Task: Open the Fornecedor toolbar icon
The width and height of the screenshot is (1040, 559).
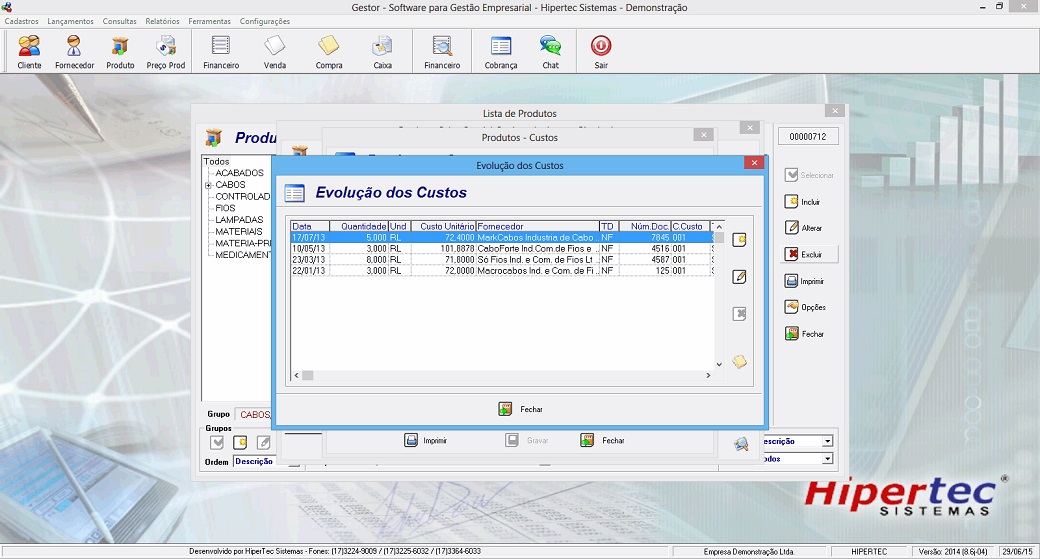Action: tap(74, 52)
